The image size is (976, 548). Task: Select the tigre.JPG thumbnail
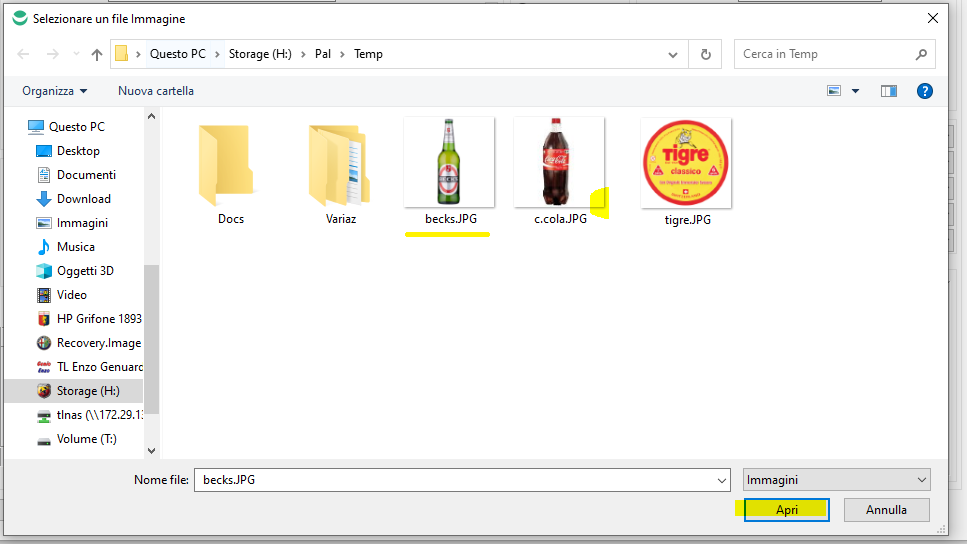[x=686, y=165]
